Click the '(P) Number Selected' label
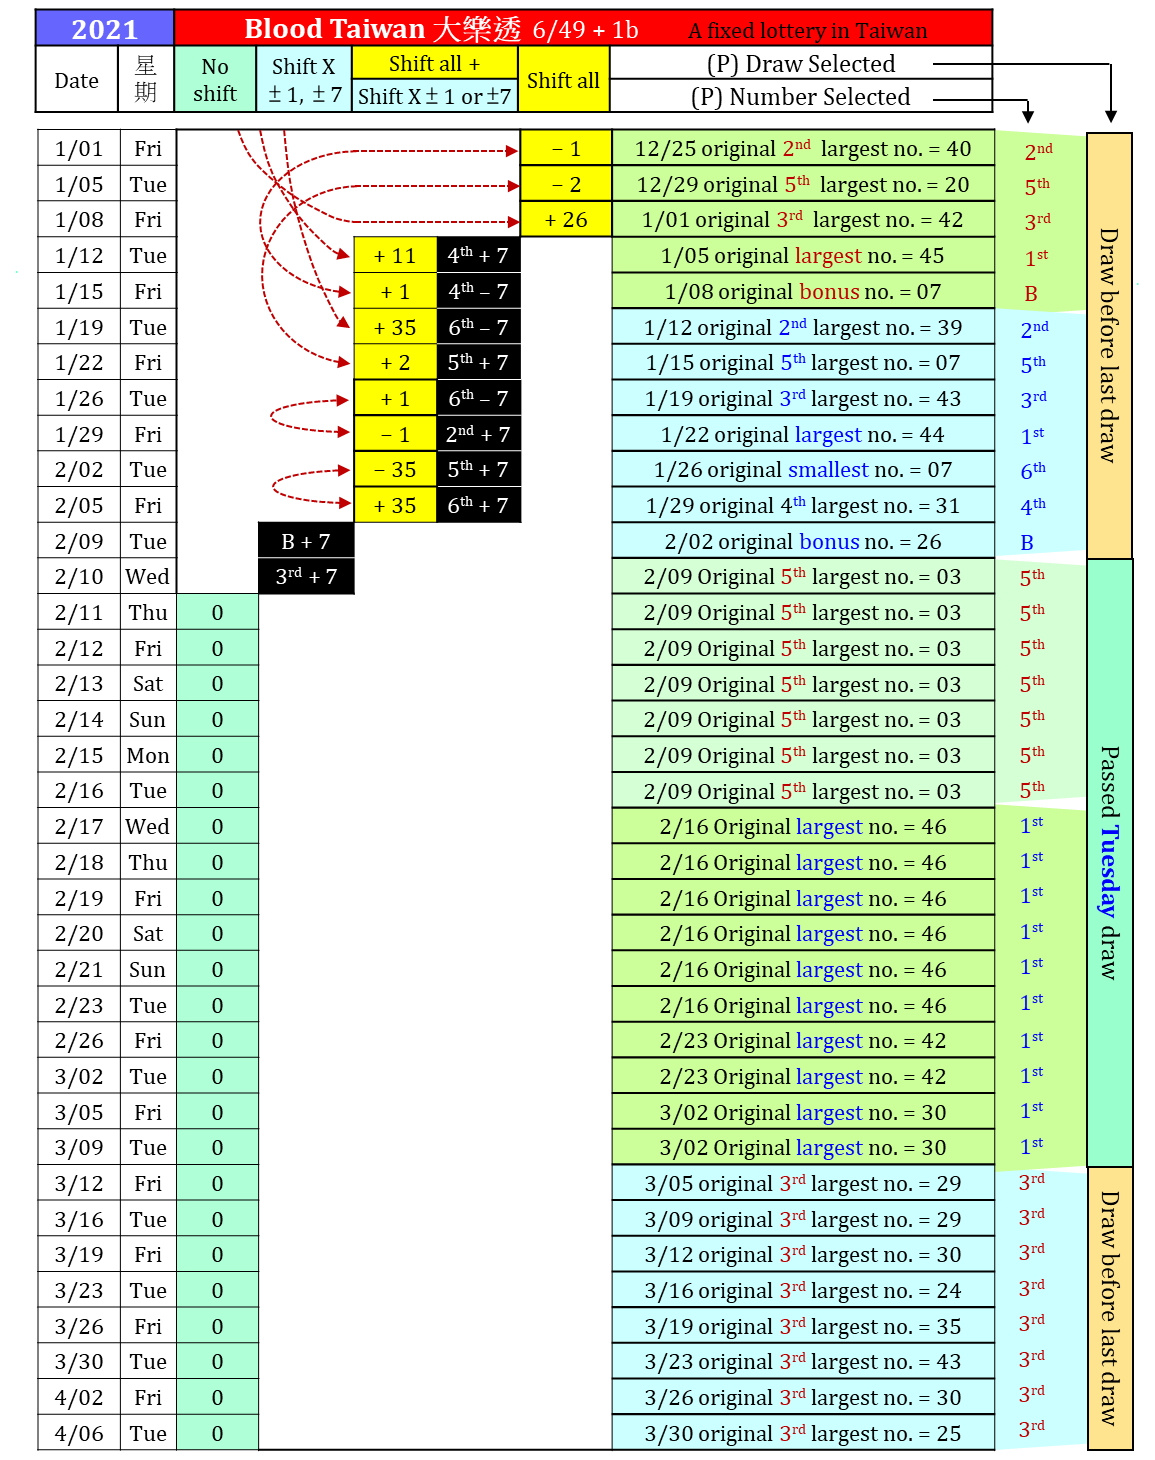The height and width of the screenshot is (1460, 1155). pos(801,97)
